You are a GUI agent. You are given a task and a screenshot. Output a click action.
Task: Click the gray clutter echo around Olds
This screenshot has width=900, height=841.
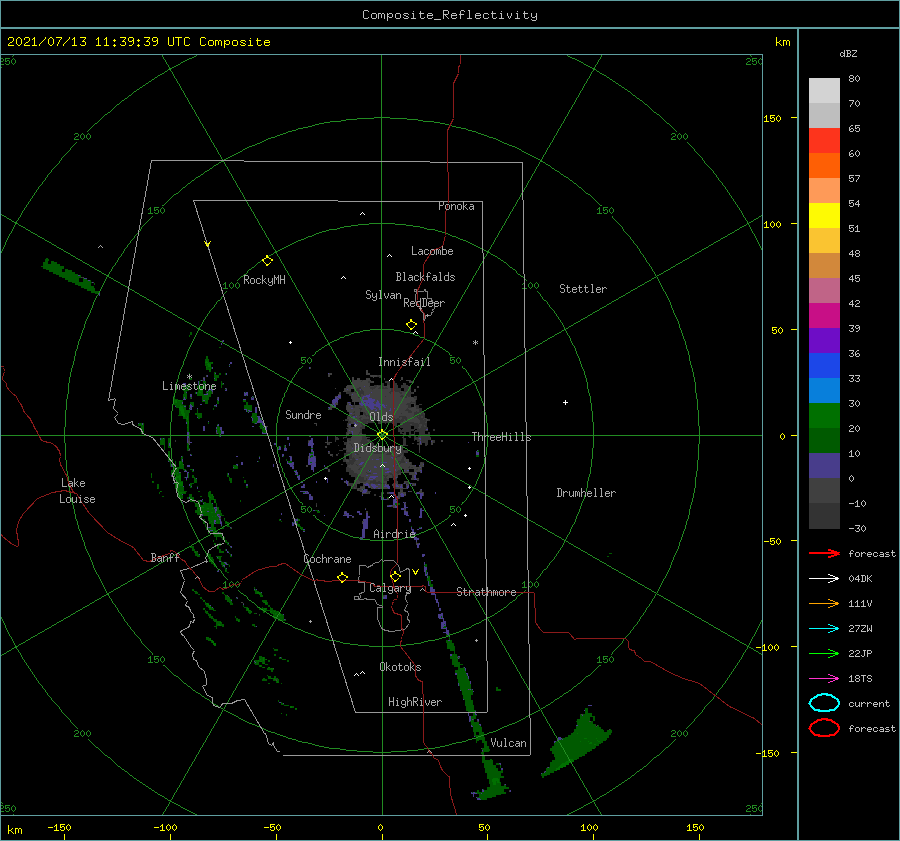coord(386,434)
